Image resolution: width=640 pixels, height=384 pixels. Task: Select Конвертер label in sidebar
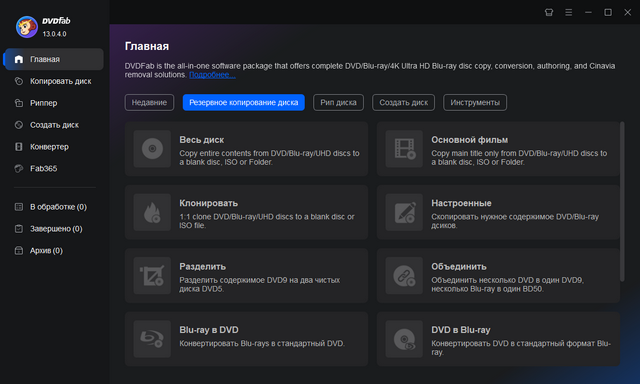(49, 146)
